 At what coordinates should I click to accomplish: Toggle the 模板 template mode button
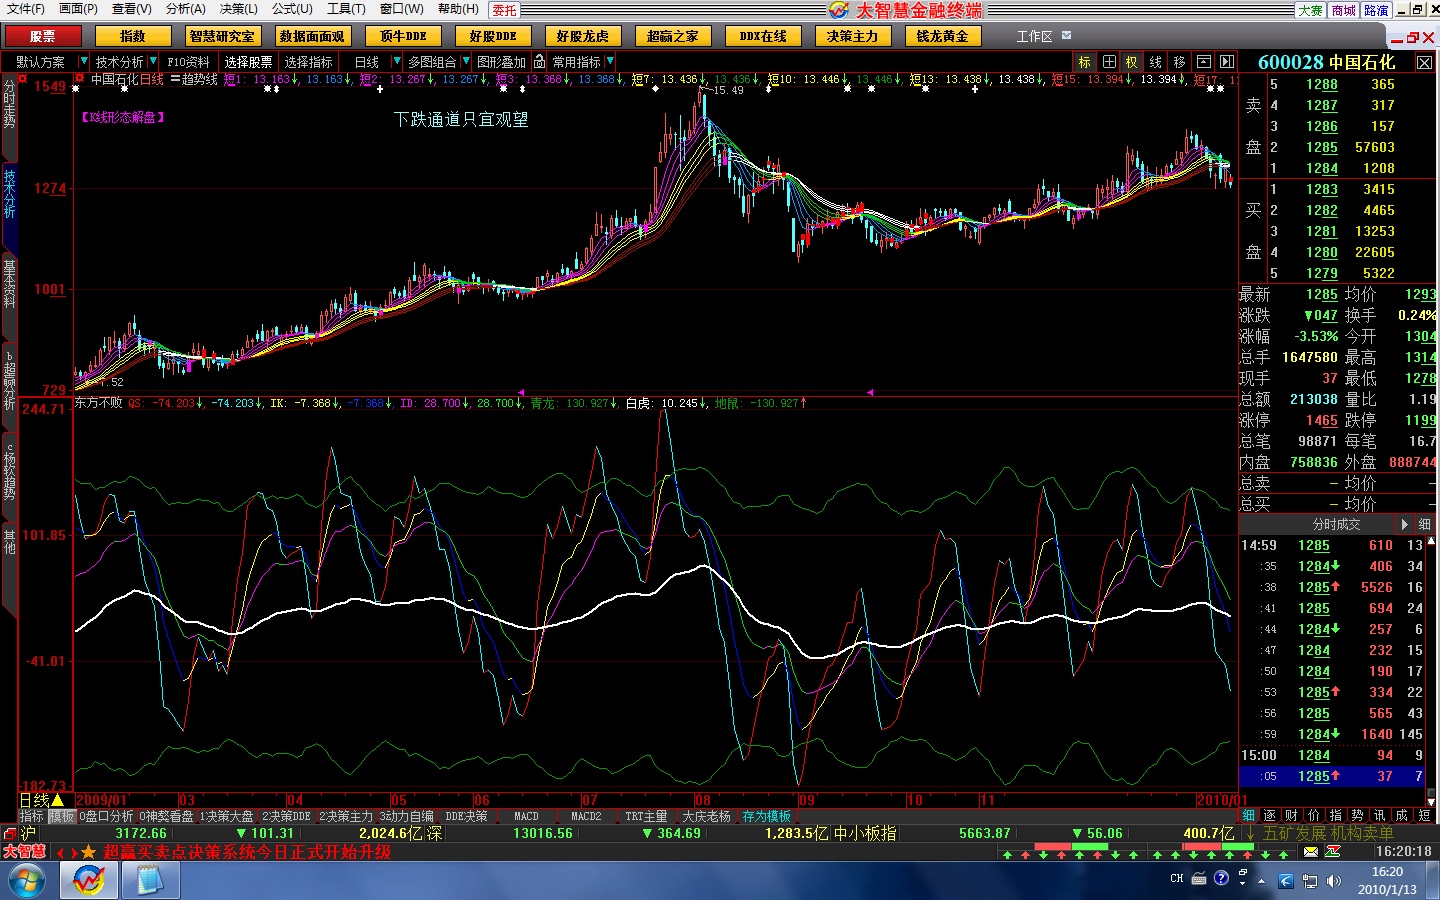[x=62, y=817]
